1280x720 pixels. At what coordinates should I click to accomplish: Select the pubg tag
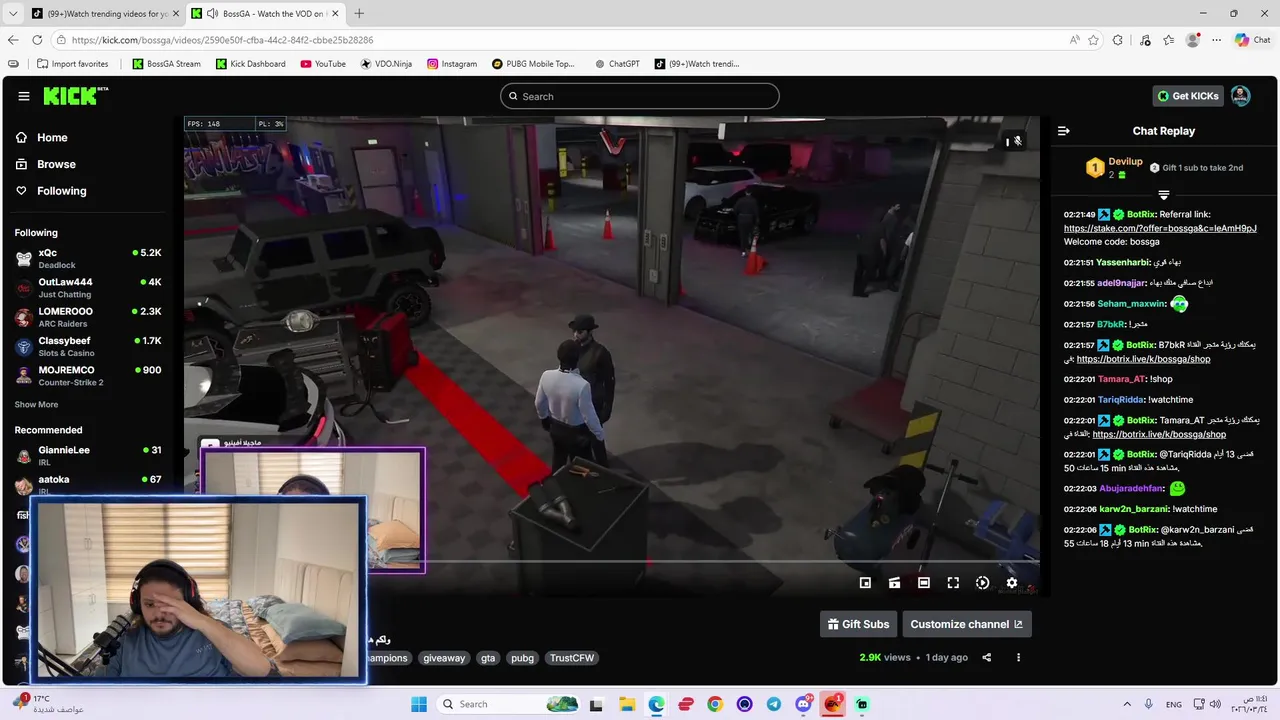tap(522, 658)
